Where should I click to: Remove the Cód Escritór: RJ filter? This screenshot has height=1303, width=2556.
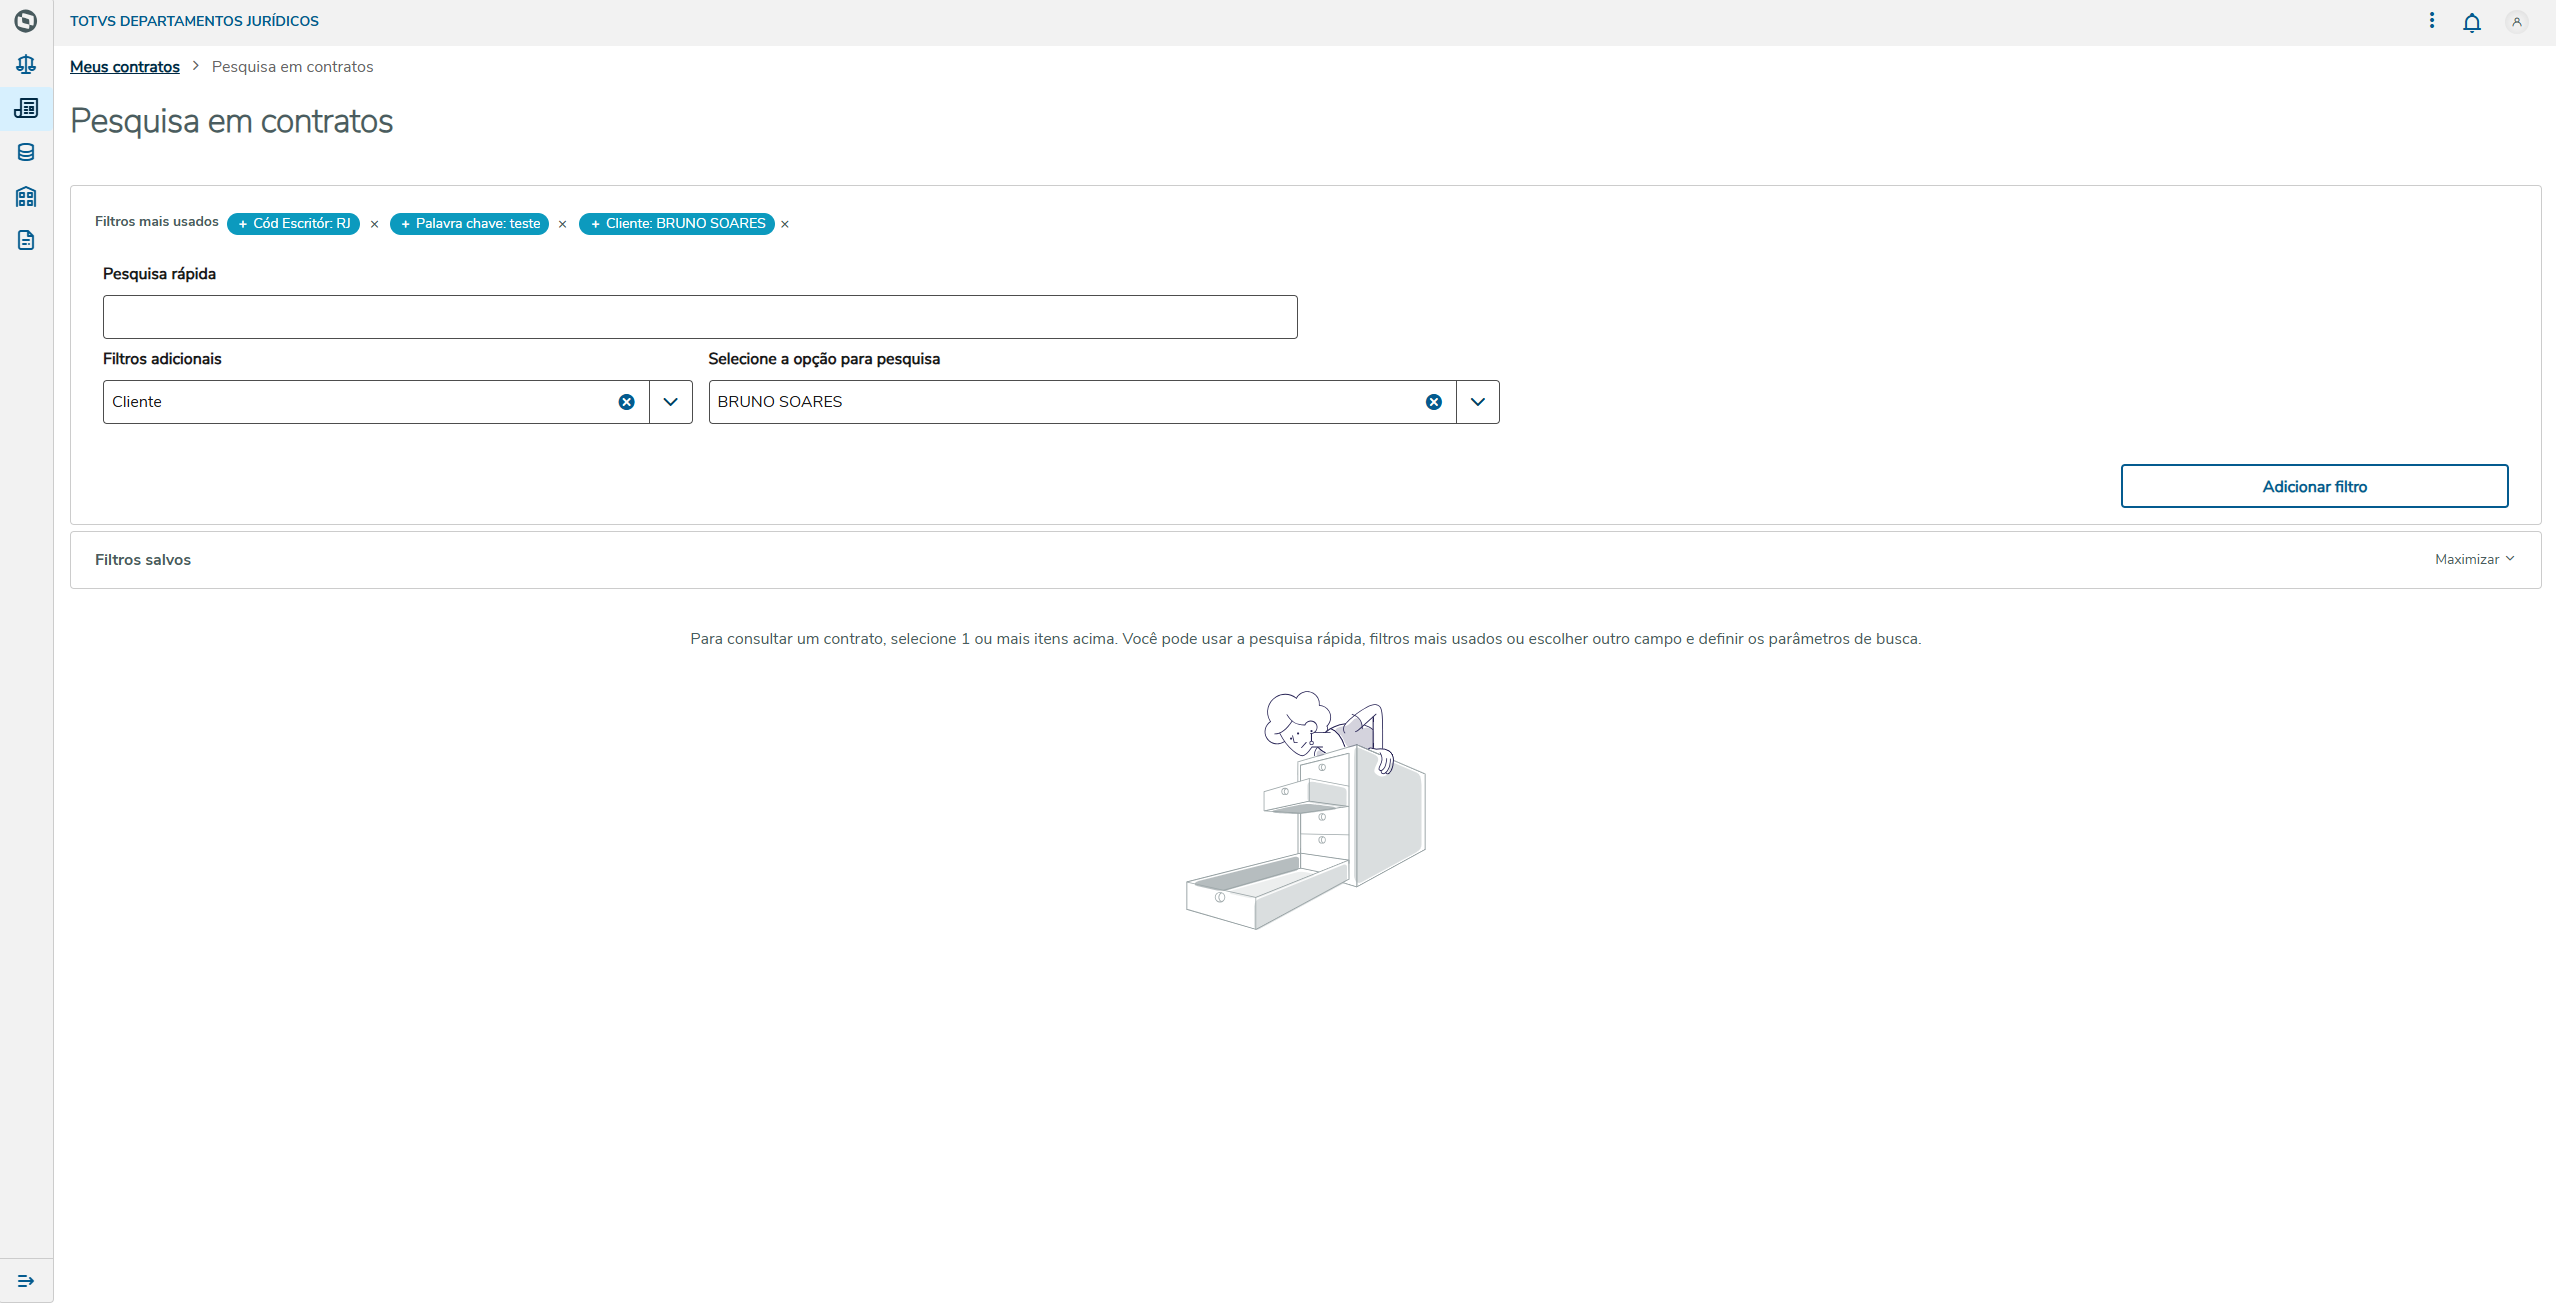click(374, 224)
